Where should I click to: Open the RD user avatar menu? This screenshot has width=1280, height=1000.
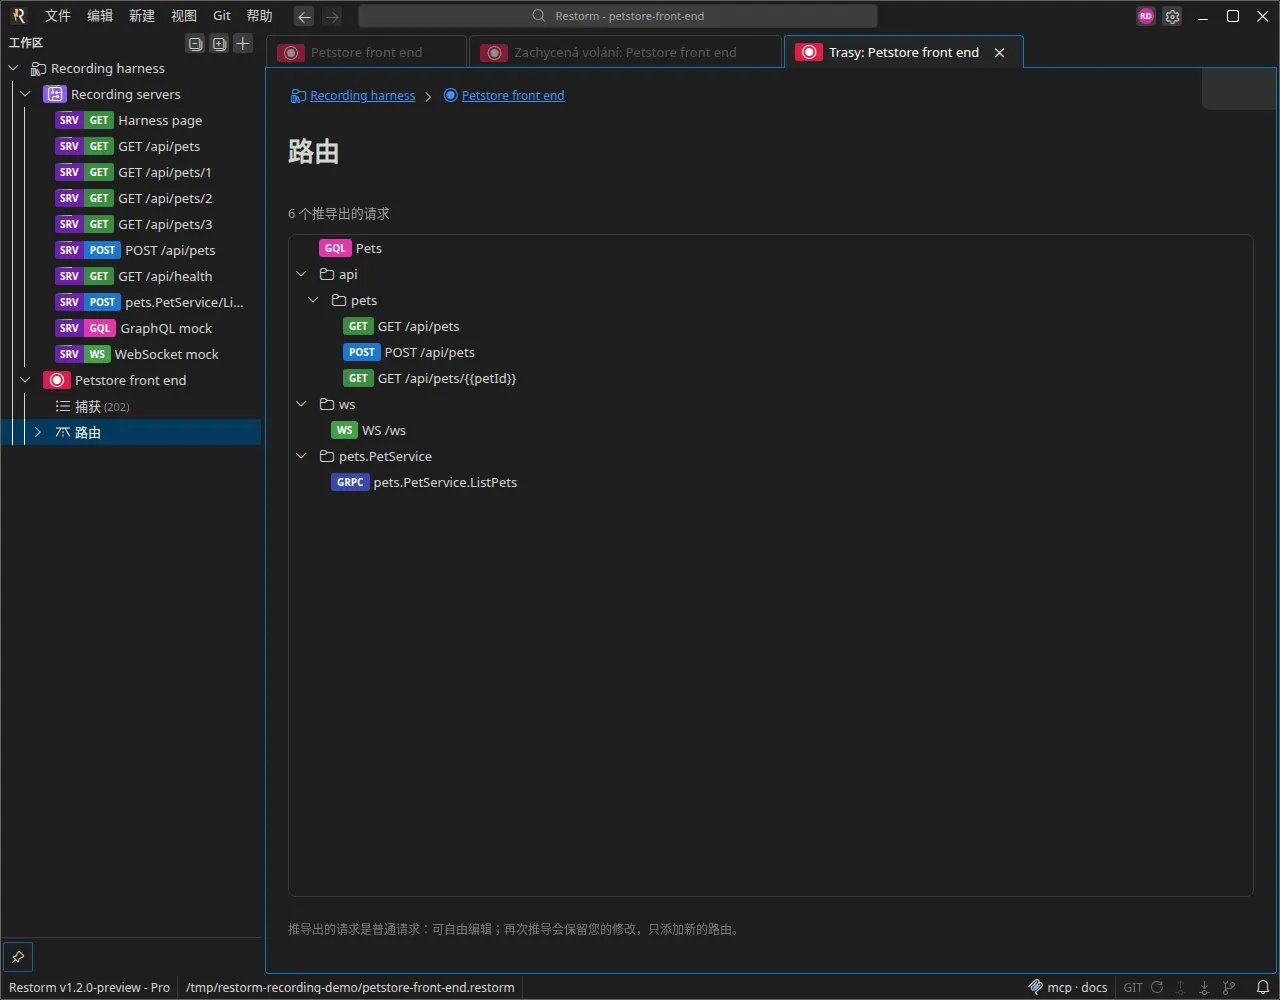tap(1146, 16)
